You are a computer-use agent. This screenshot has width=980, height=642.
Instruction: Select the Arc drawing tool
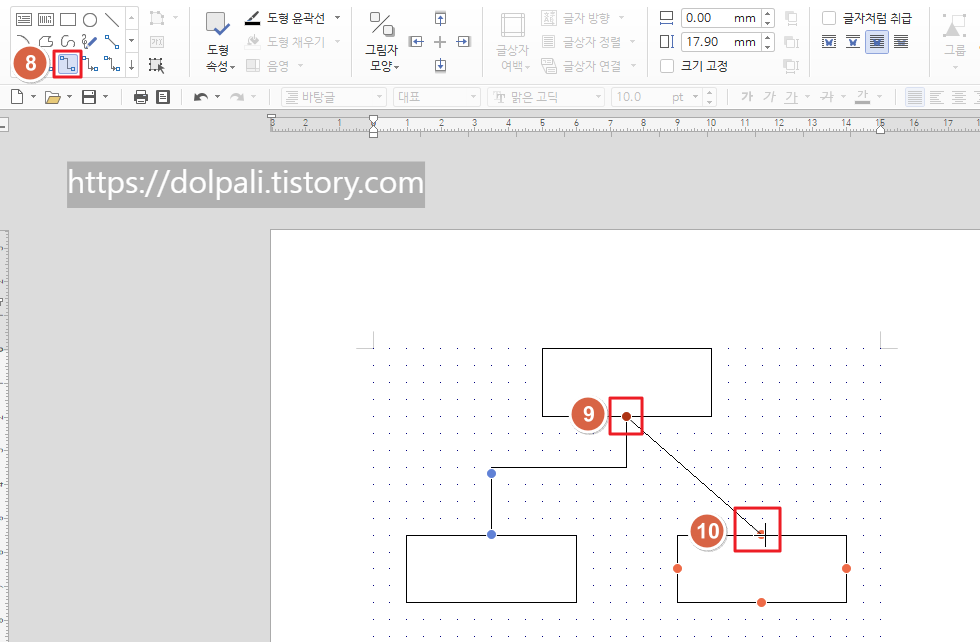[x=24, y=39]
